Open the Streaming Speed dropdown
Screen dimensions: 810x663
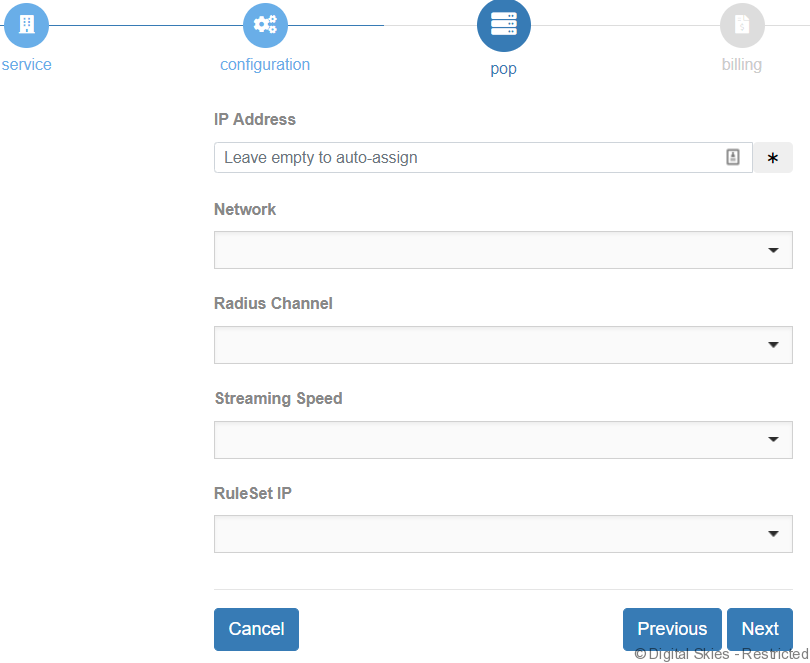pyautogui.click(x=503, y=440)
